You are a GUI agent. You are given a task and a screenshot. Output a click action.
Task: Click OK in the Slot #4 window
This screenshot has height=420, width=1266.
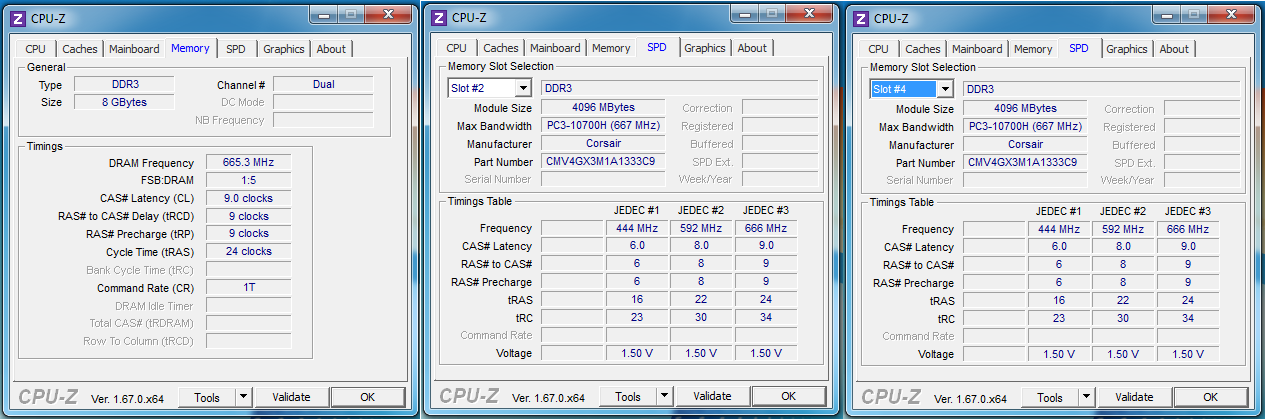1210,398
